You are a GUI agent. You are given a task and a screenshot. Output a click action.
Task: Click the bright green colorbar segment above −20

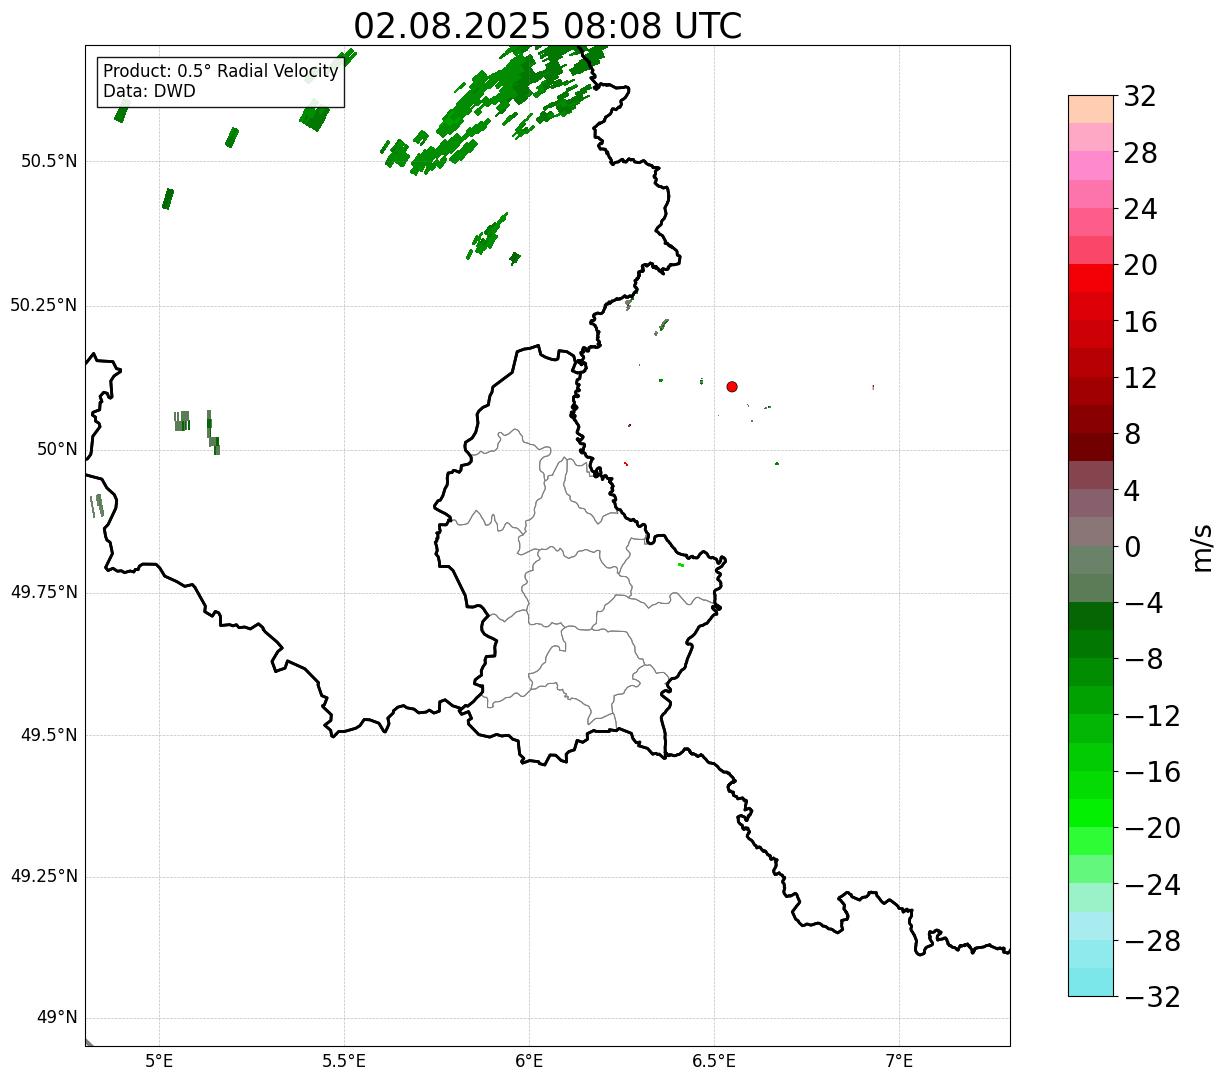(x=1091, y=813)
